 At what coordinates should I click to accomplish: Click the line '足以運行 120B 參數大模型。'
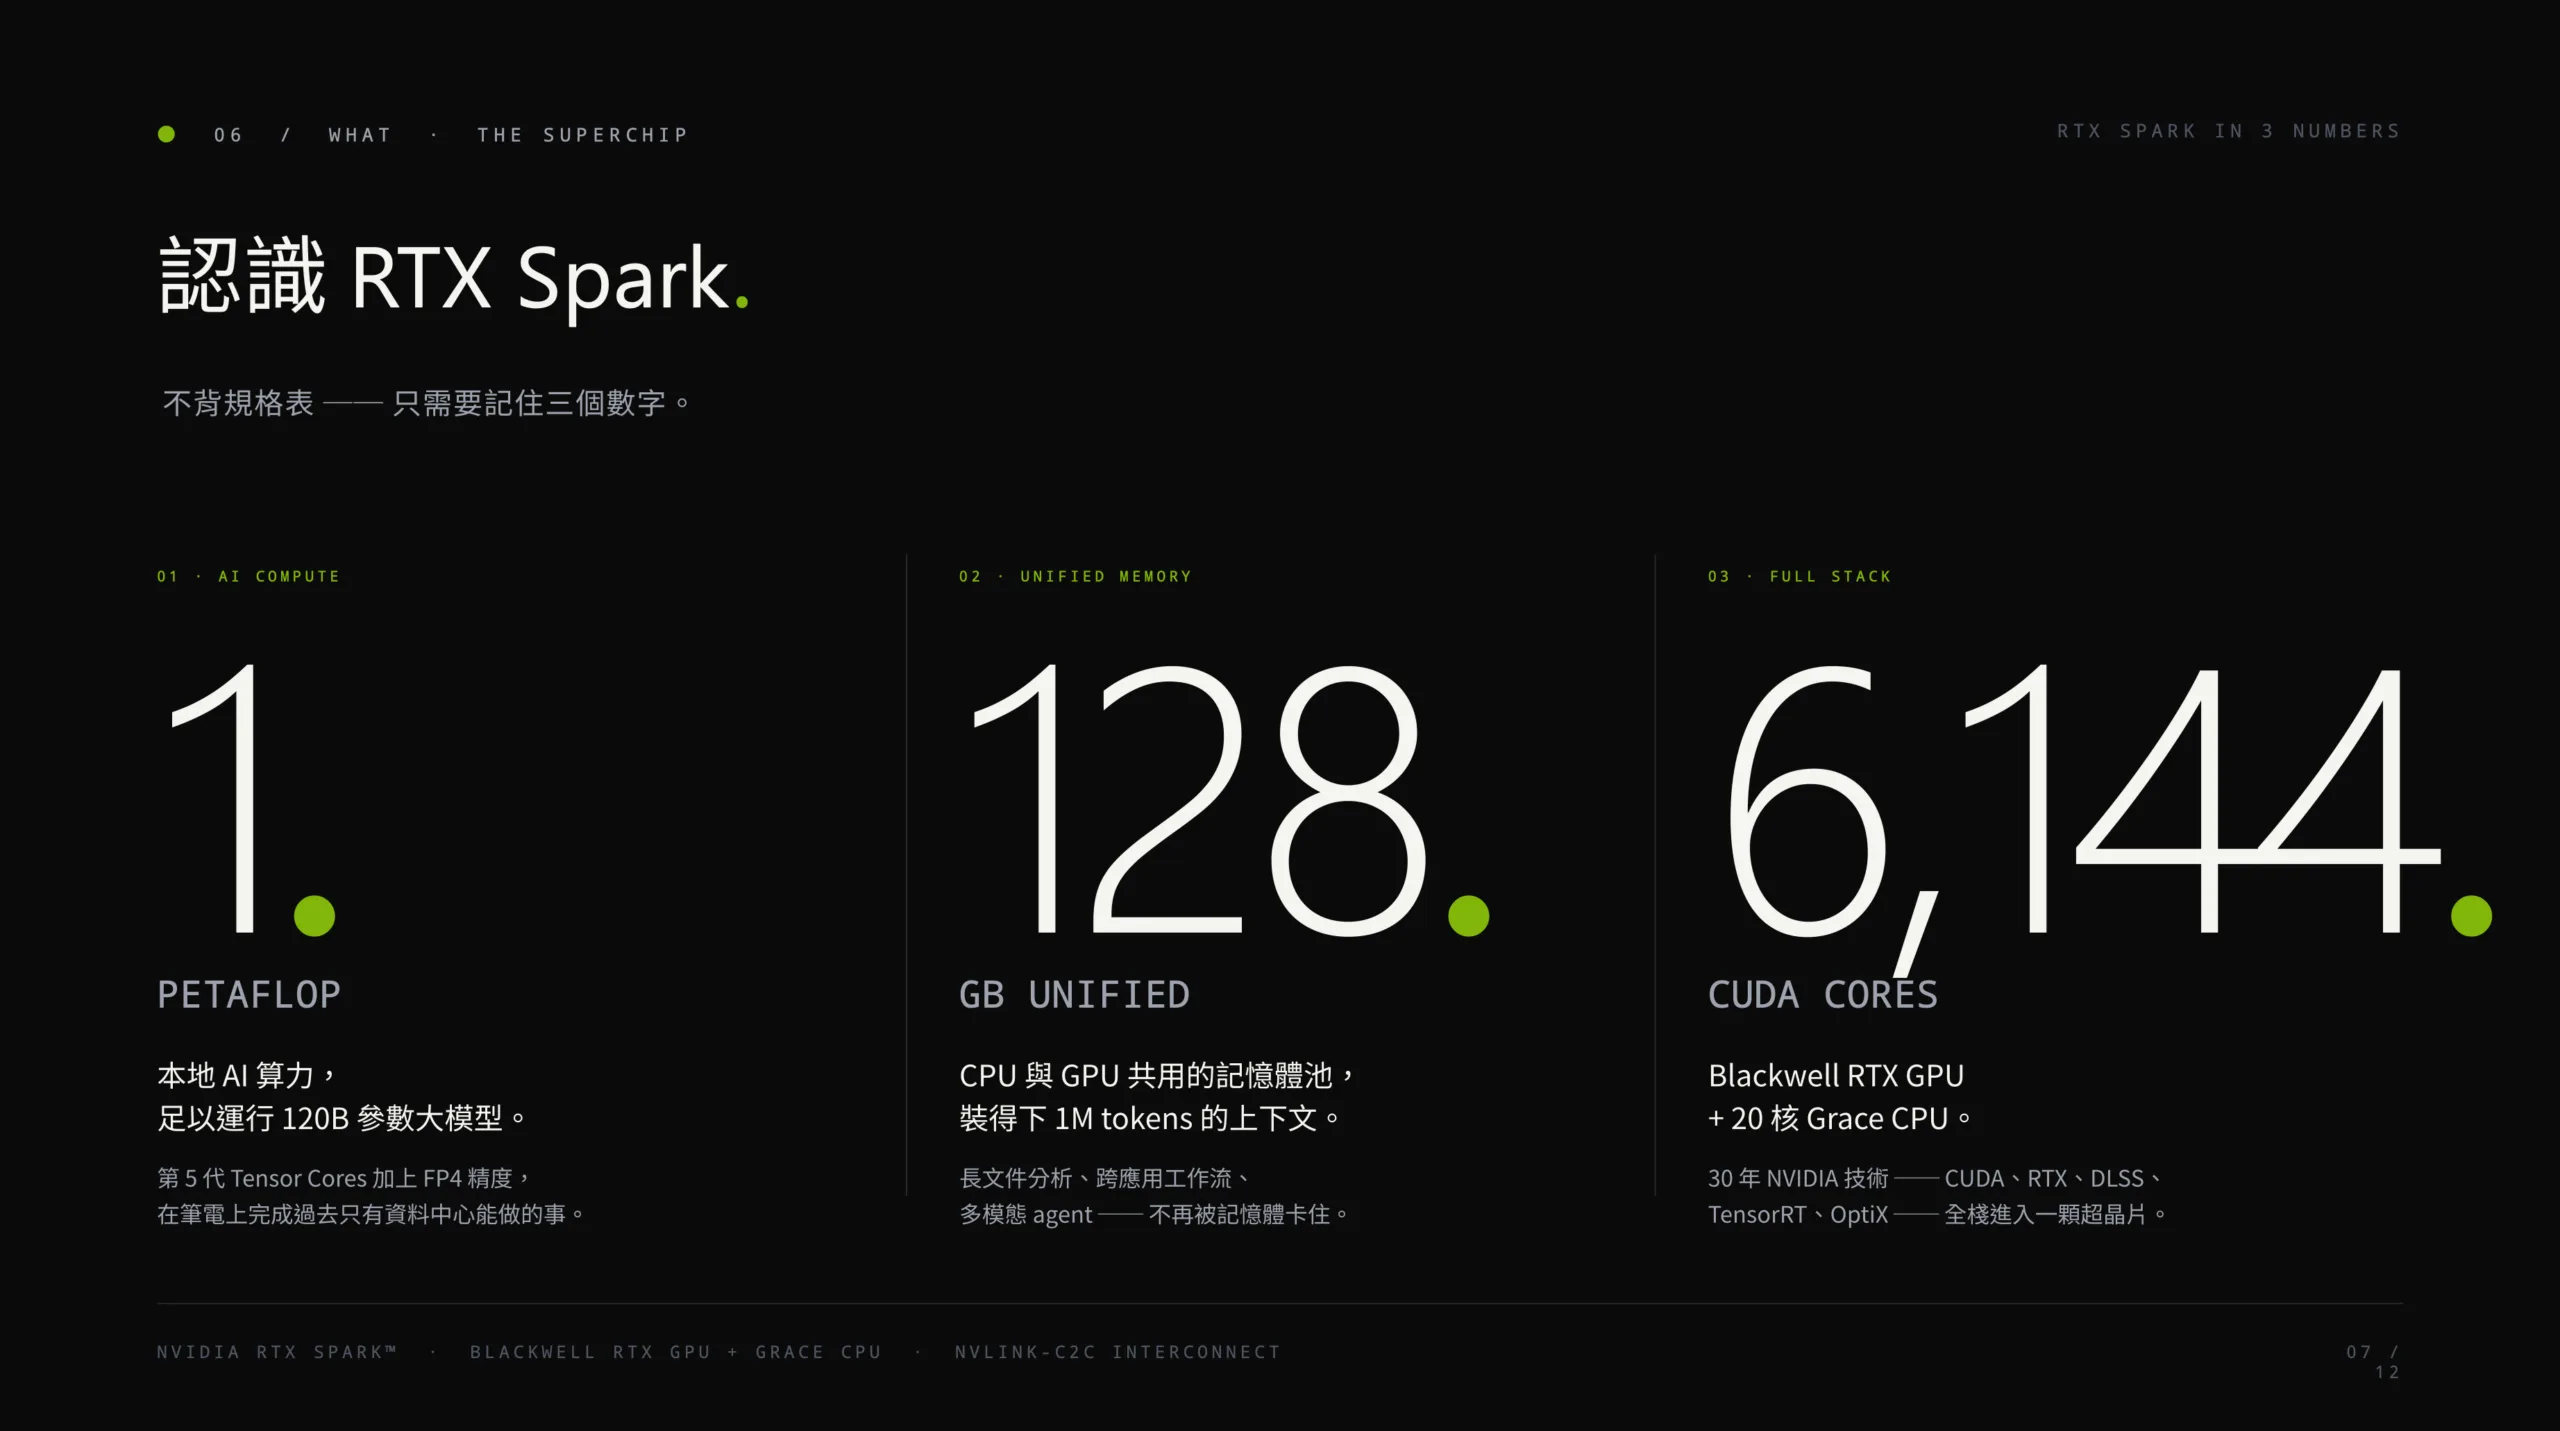point(341,1118)
